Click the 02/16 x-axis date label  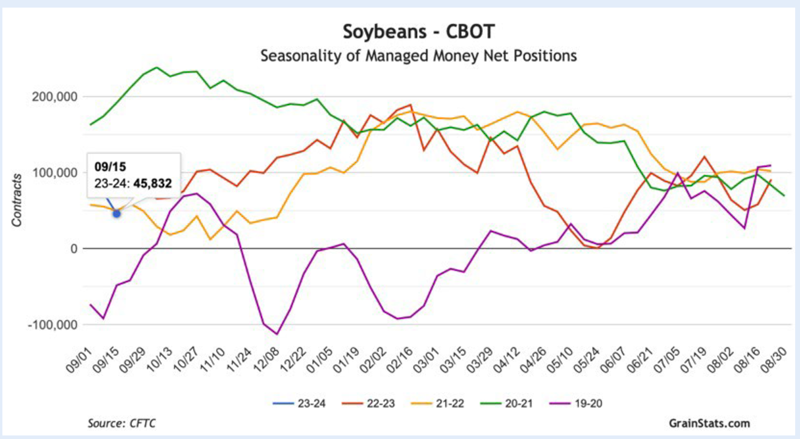click(399, 360)
